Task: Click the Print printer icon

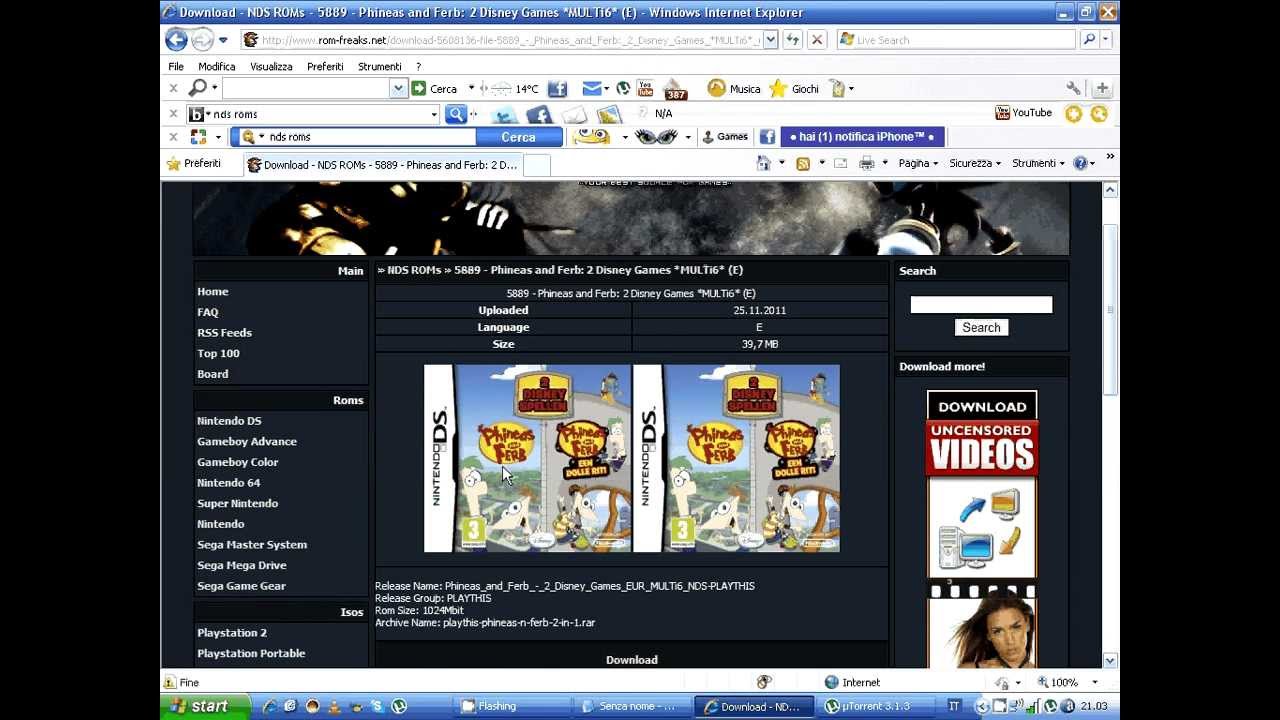Action: pyautogui.click(x=866, y=163)
